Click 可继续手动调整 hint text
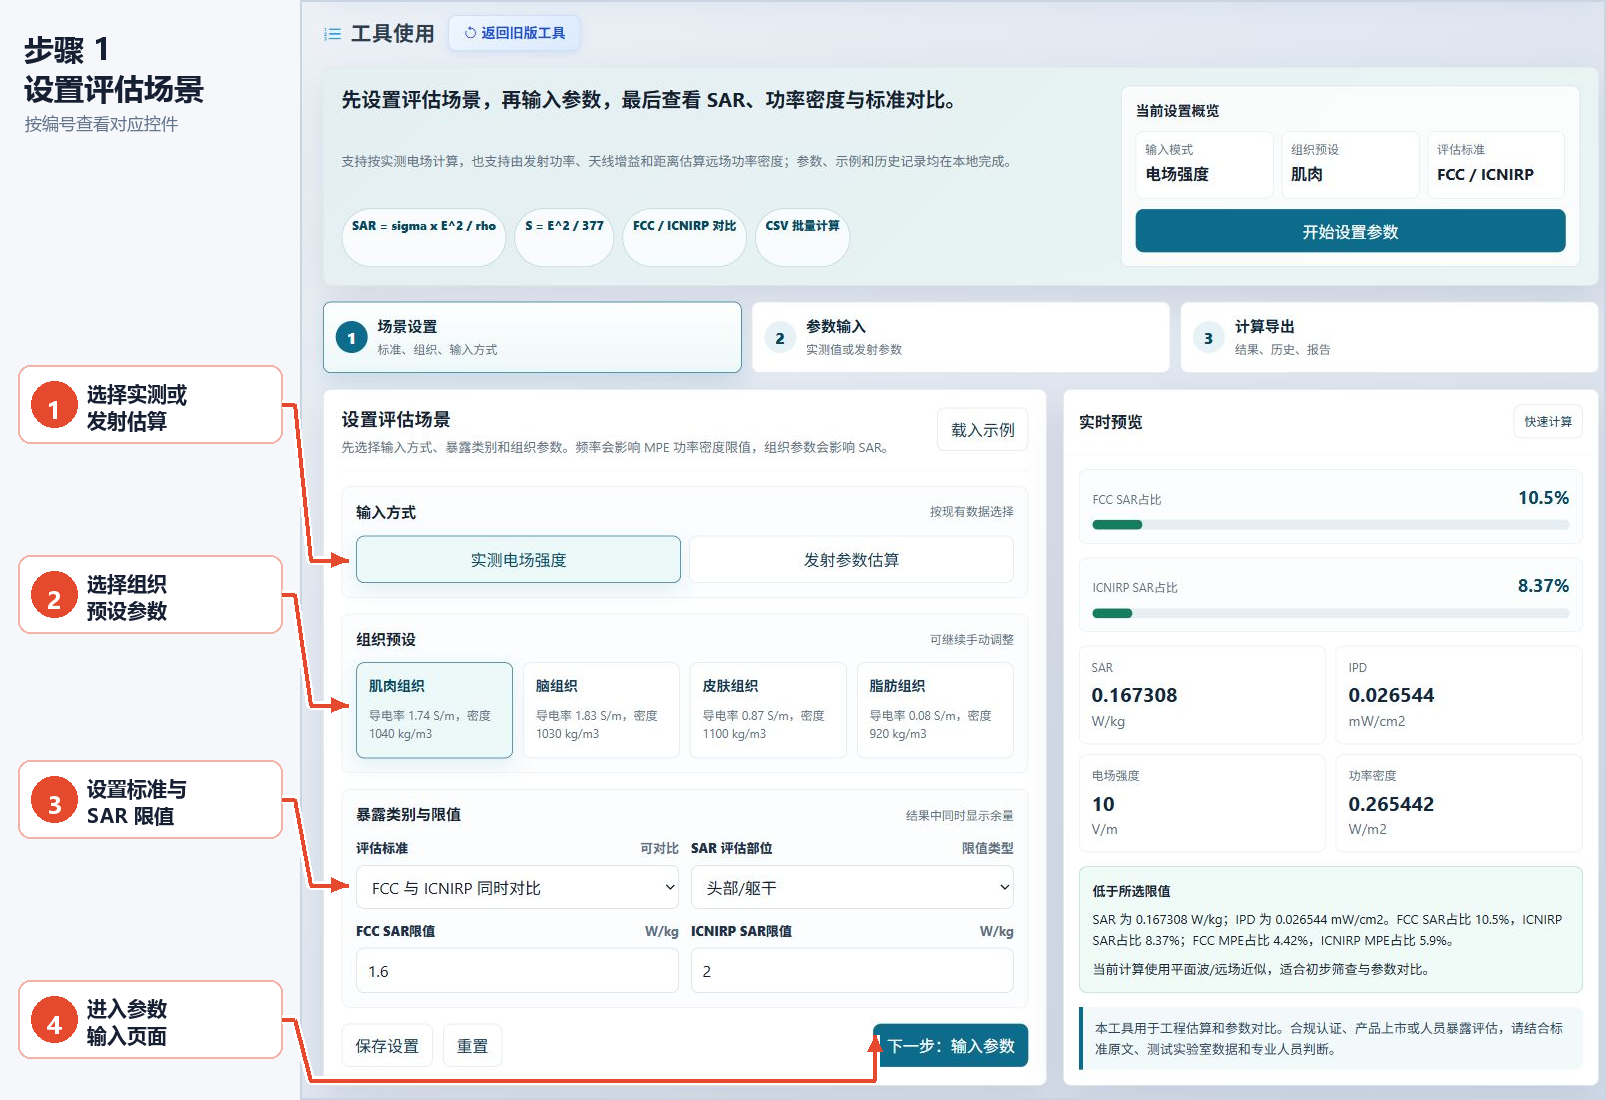Viewport: 1606px width, 1100px height. (x=971, y=640)
